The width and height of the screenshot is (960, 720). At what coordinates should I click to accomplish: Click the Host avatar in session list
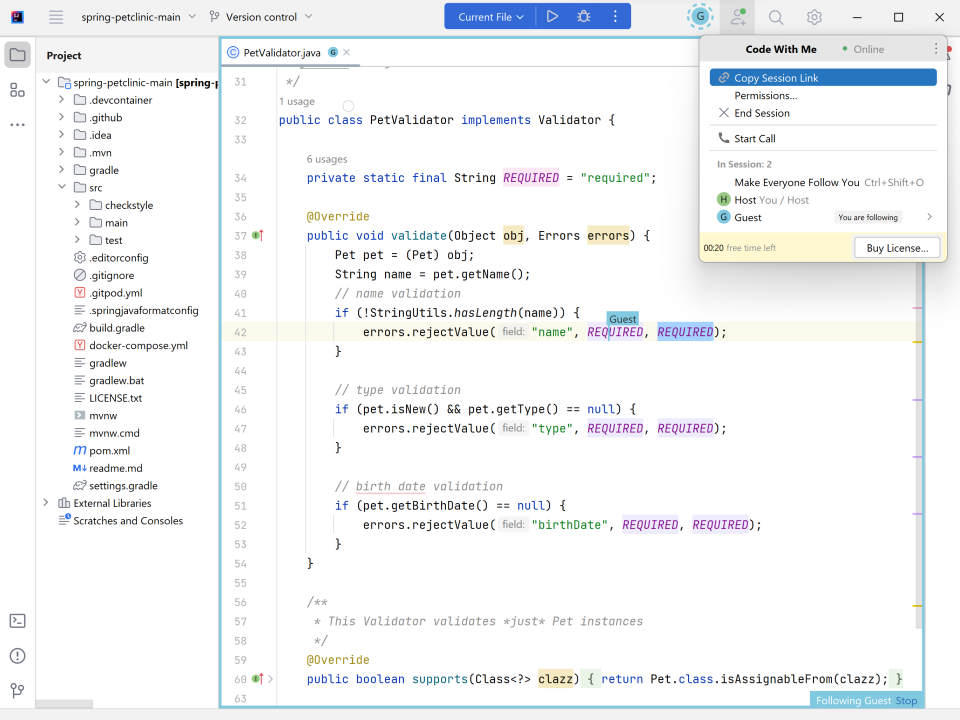click(724, 200)
